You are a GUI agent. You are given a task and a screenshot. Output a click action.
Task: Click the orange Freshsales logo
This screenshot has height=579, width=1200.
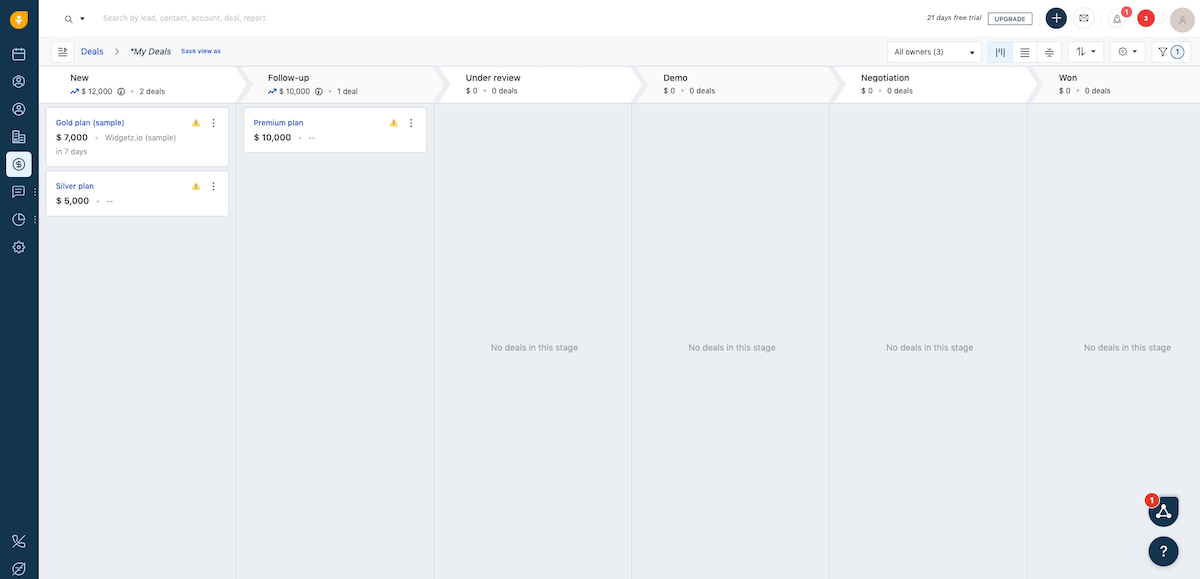pyautogui.click(x=18, y=18)
